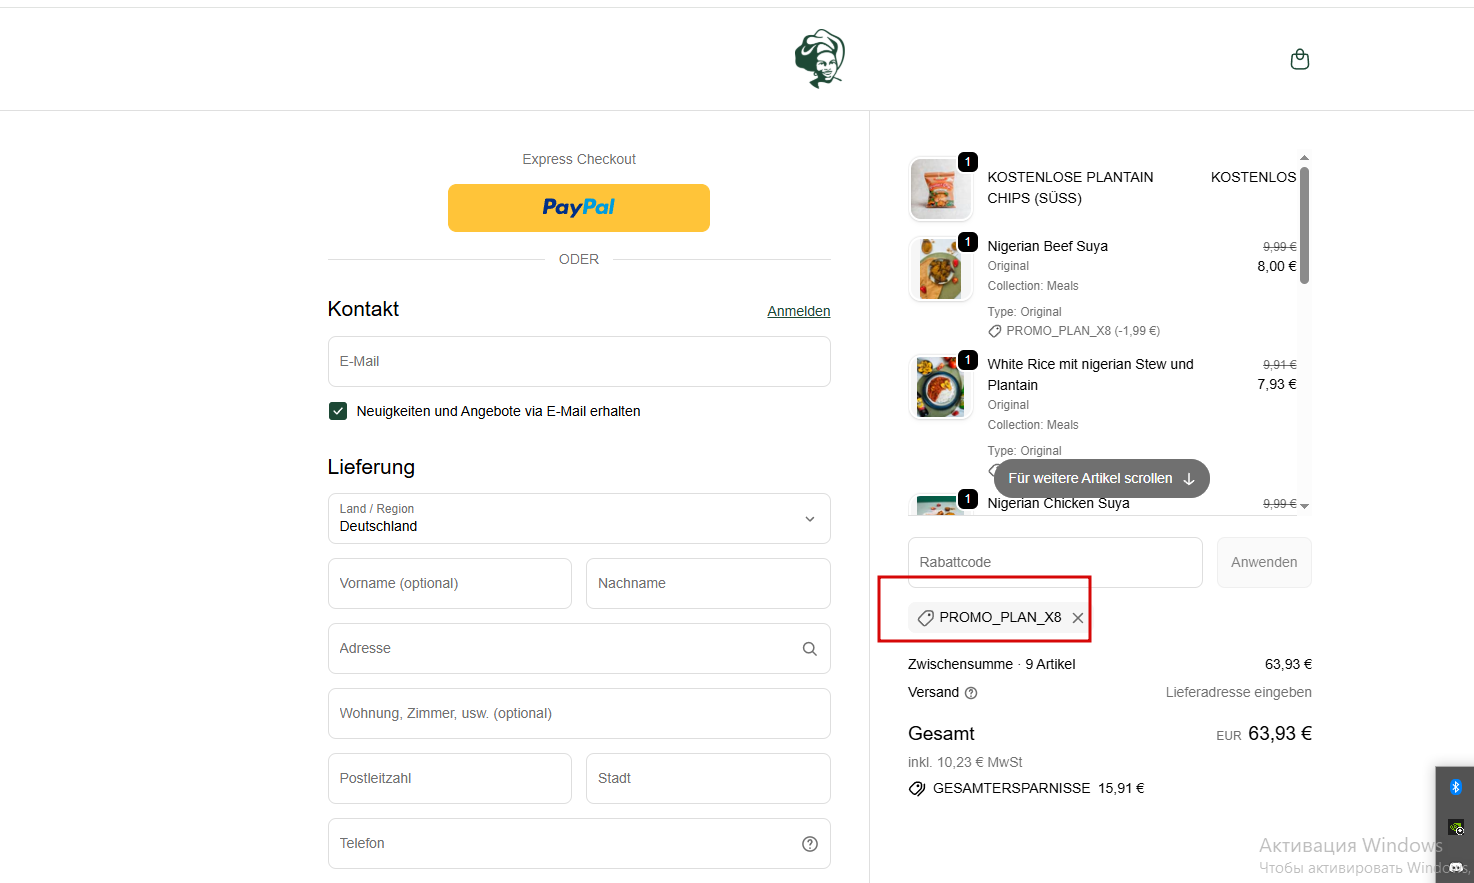This screenshot has height=883, width=1474.
Task: Click the PROMO_PLAN_X8 (-1,99 €) line under Beef Suya
Action: click(x=1082, y=331)
